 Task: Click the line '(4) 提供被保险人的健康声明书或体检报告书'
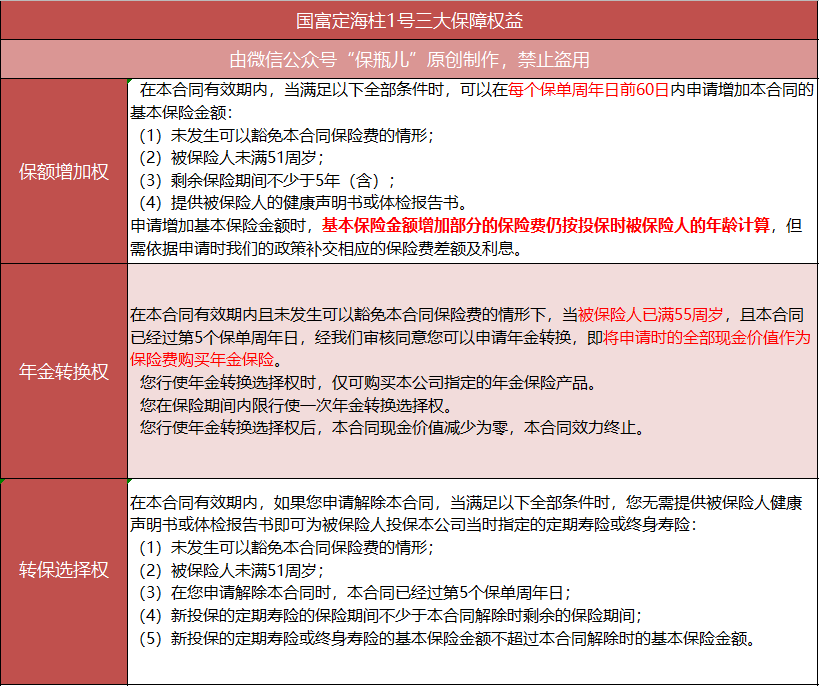pos(303,203)
